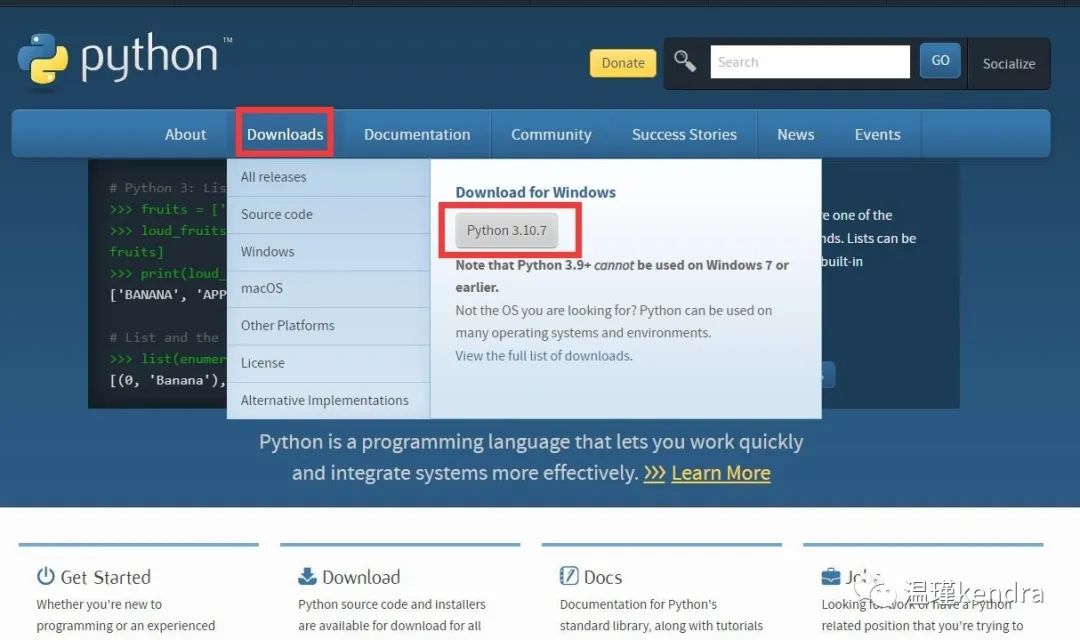Screen dimensions: 1080x640
Task: Open the Community menu
Action: pos(551,134)
